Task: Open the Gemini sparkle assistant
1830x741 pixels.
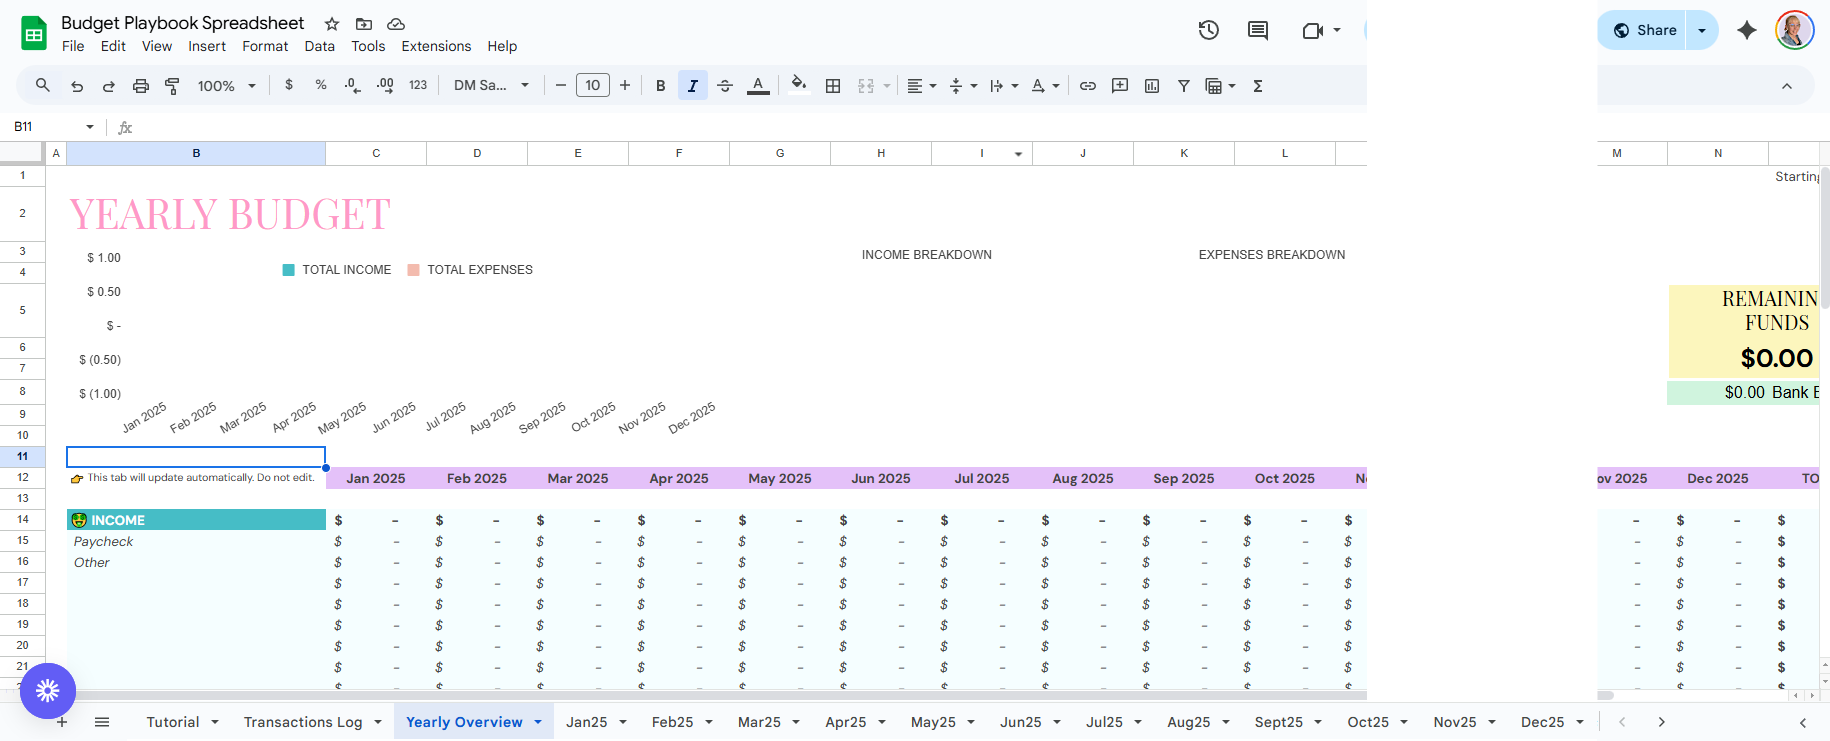Action: 1747,30
